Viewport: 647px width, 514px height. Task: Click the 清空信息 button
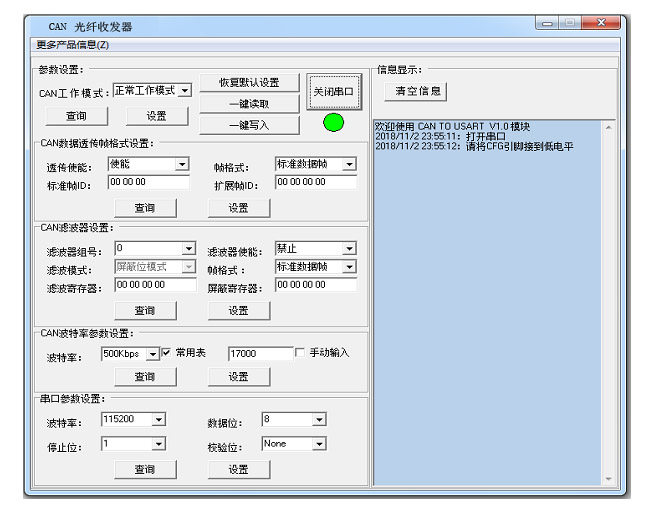coord(415,91)
